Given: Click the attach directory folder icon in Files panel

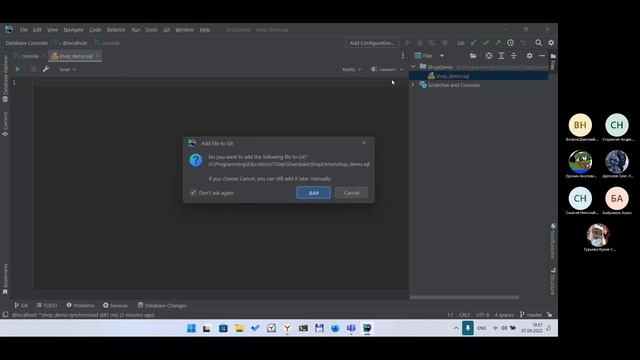Looking at the screenshot, I should tap(473, 56).
